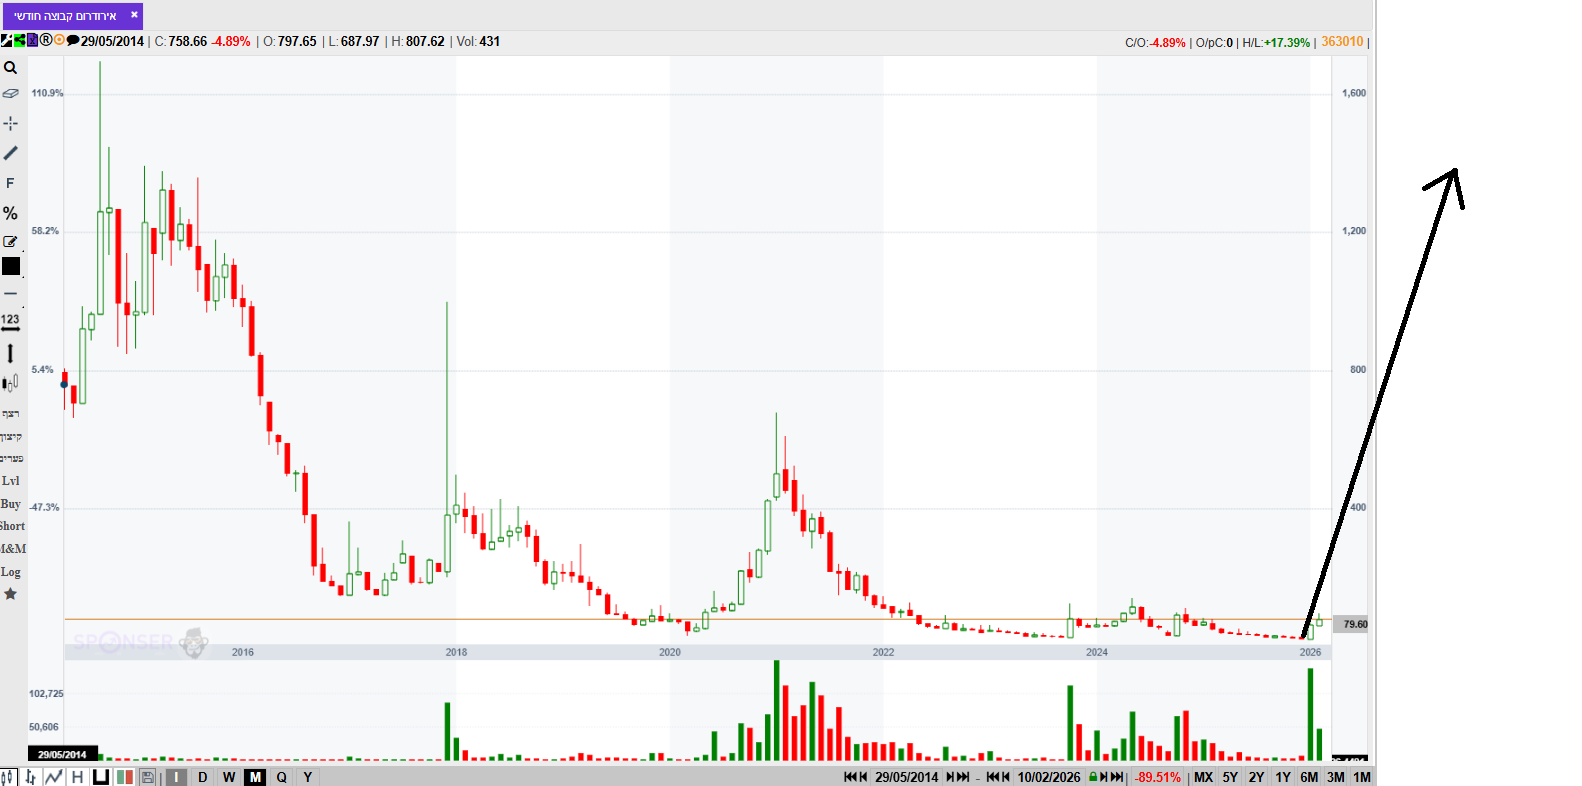Toggle the Log scale option
This screenshot has width=1582, height=786.
(10, 572)
